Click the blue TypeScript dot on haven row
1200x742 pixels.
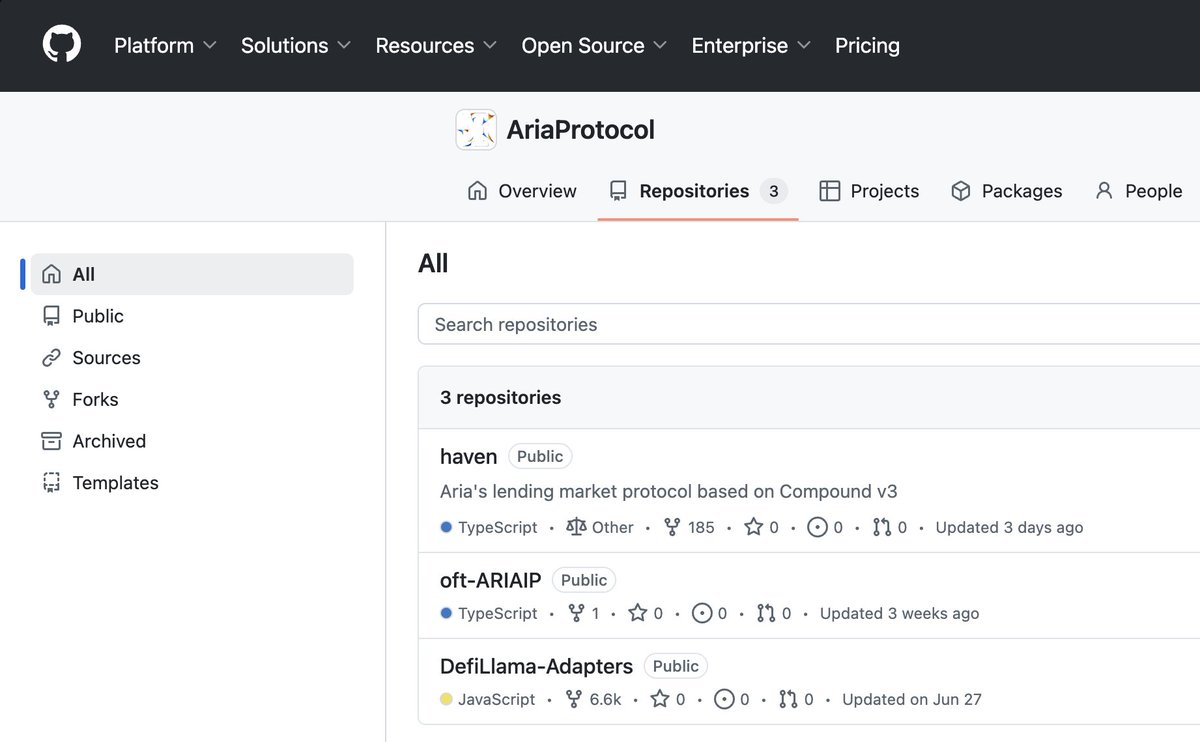[447, 528]
